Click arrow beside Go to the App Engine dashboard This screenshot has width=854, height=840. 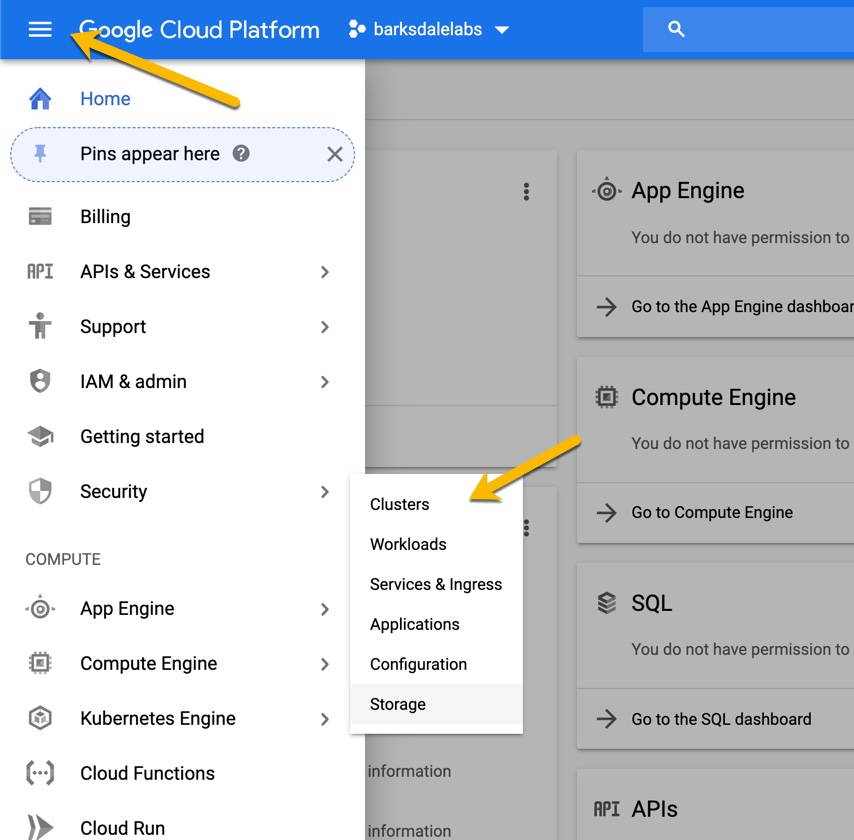(x=606, y=307)
